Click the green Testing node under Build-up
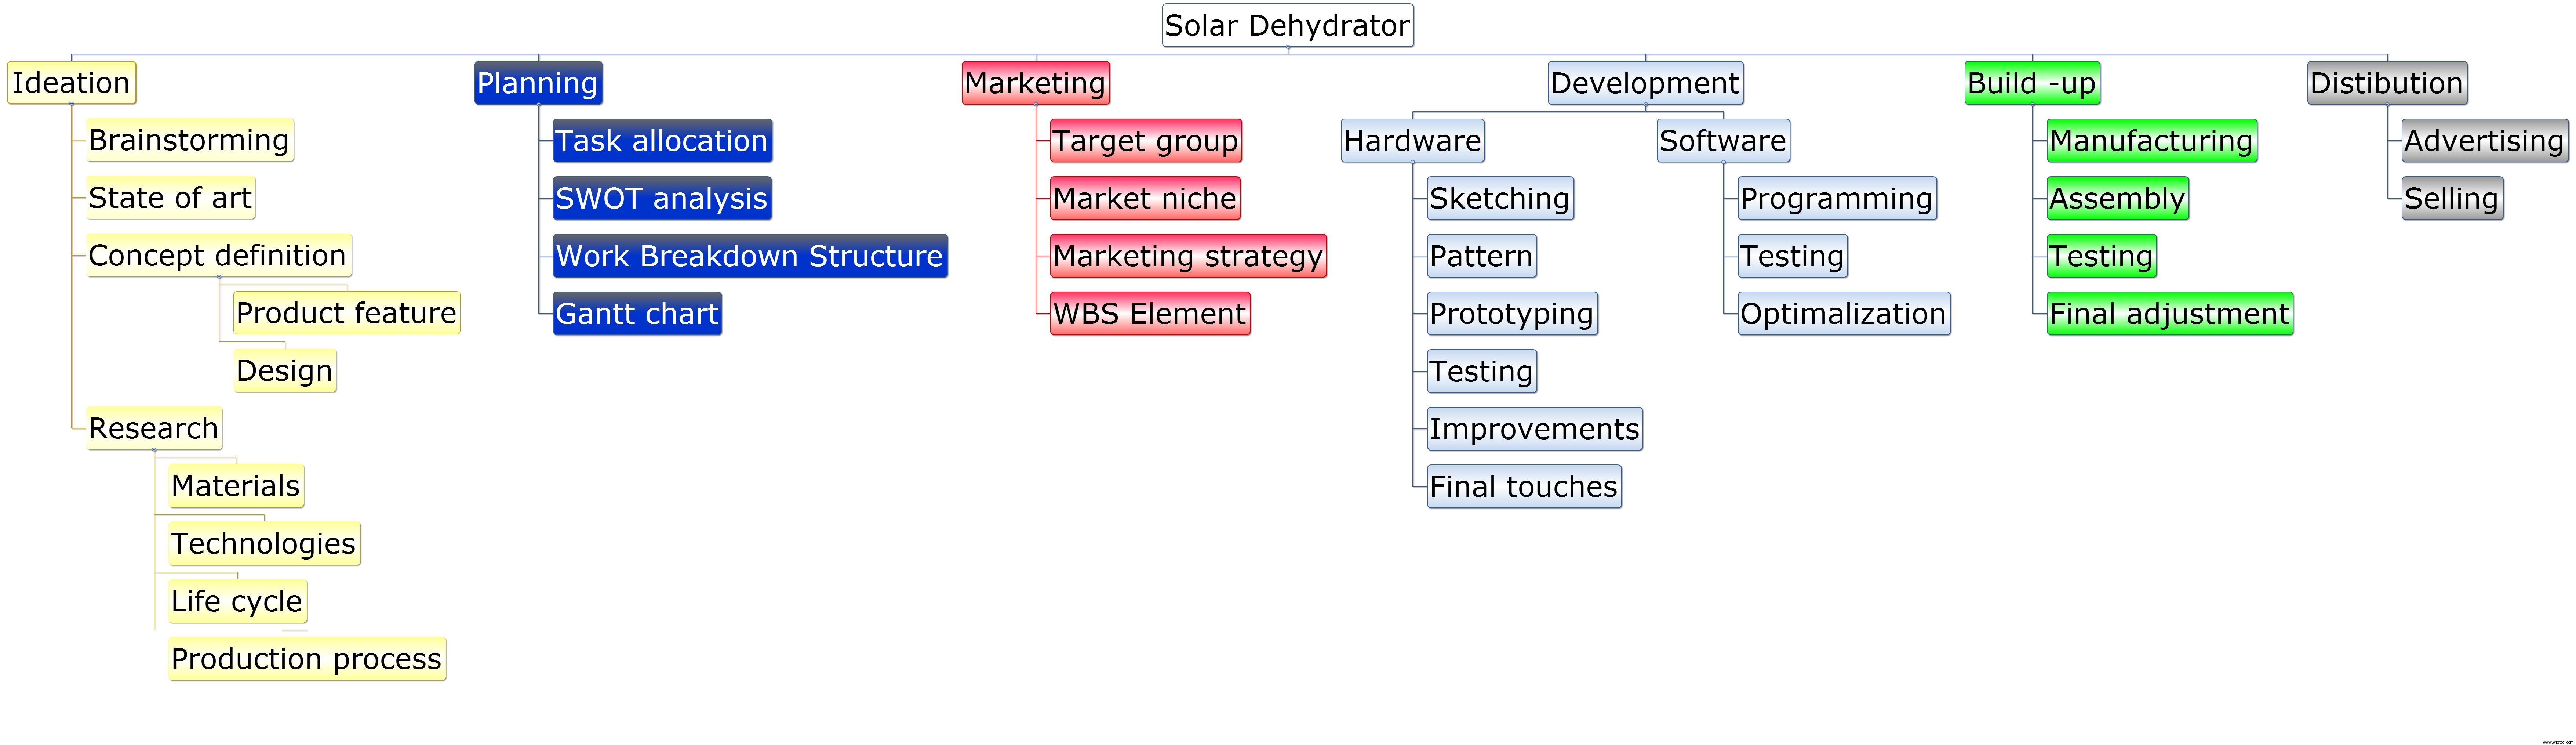Screen dimensions: 2576x745 point(2101,256)
